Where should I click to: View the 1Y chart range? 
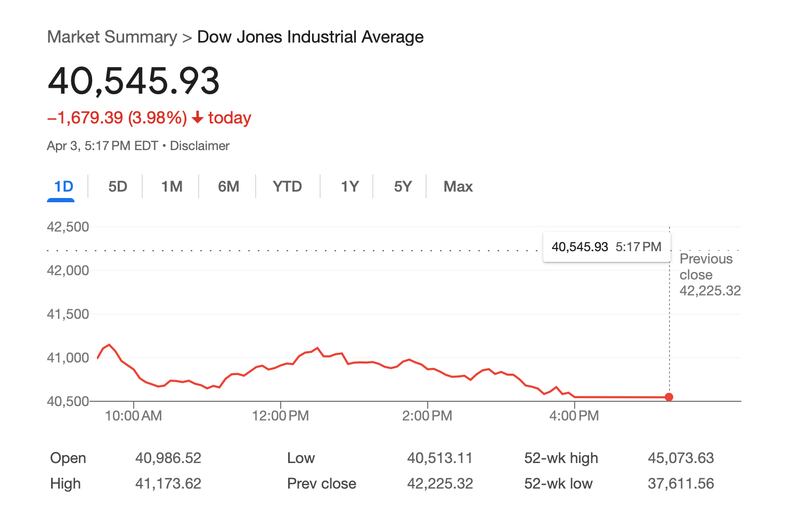(349, 186)
